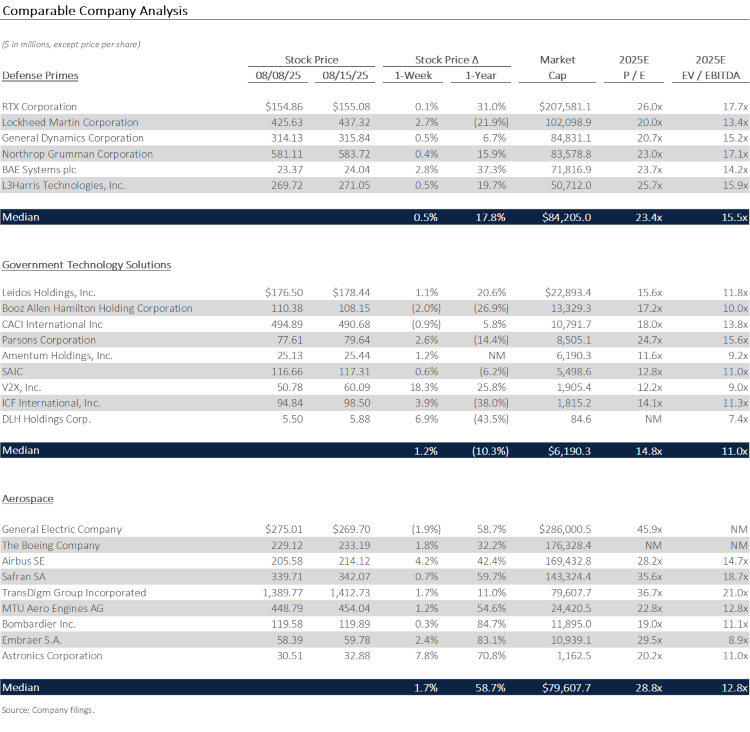The height and width of the screenshot is (732, 750).
Task: Click TransDigm stock price 1,412.73
Action: tap(350, 592)
